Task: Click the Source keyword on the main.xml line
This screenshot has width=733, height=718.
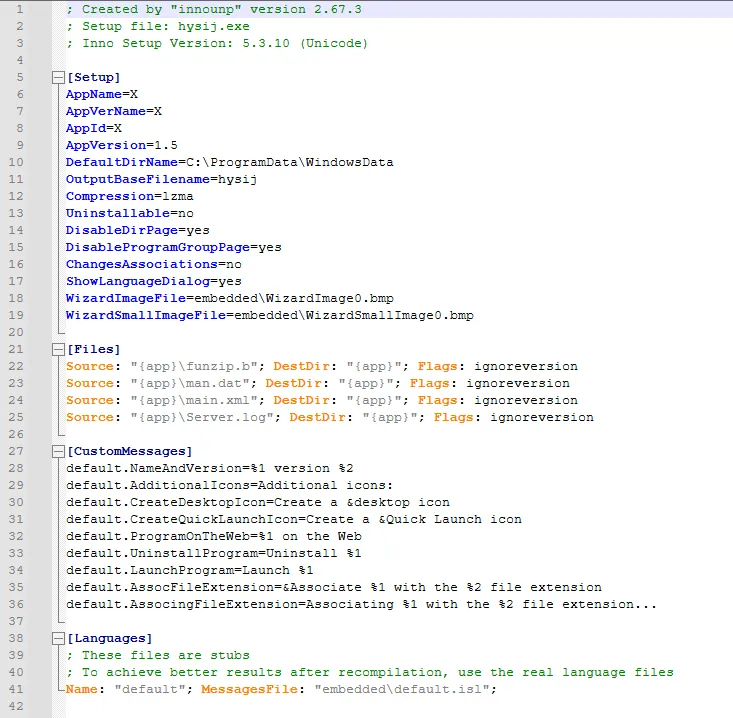Action: pyautogui.click(x=90, y=401)
